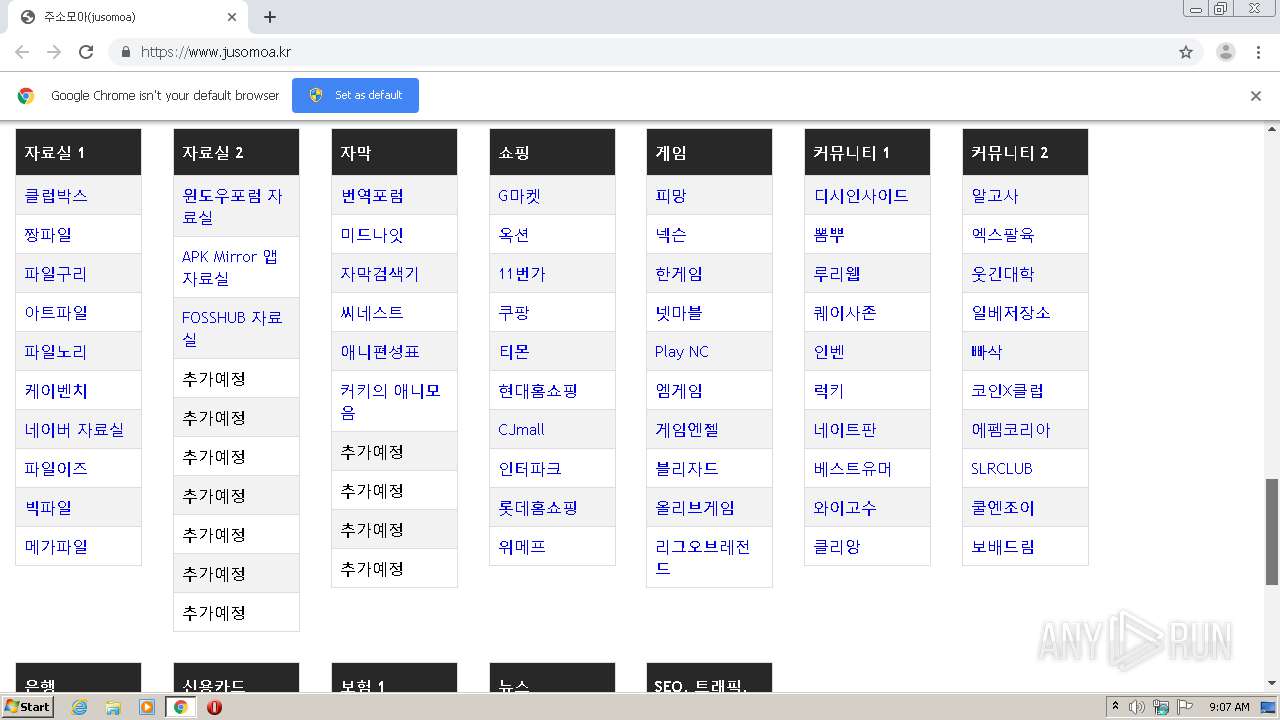Open the 번역포럼 subtitle link

click(x=372, y=196)
